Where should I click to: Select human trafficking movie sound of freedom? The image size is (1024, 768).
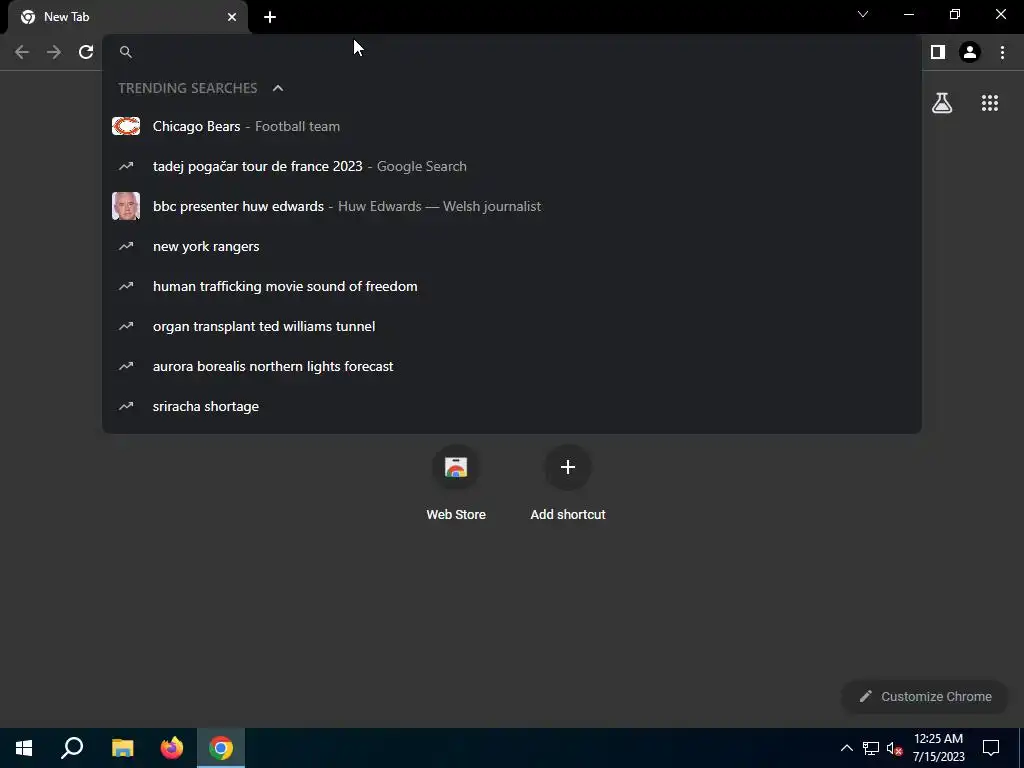coord(511,286)
